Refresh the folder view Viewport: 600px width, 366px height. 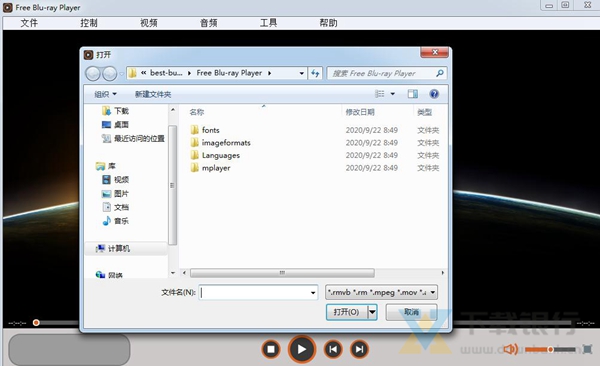coord(315,73)
